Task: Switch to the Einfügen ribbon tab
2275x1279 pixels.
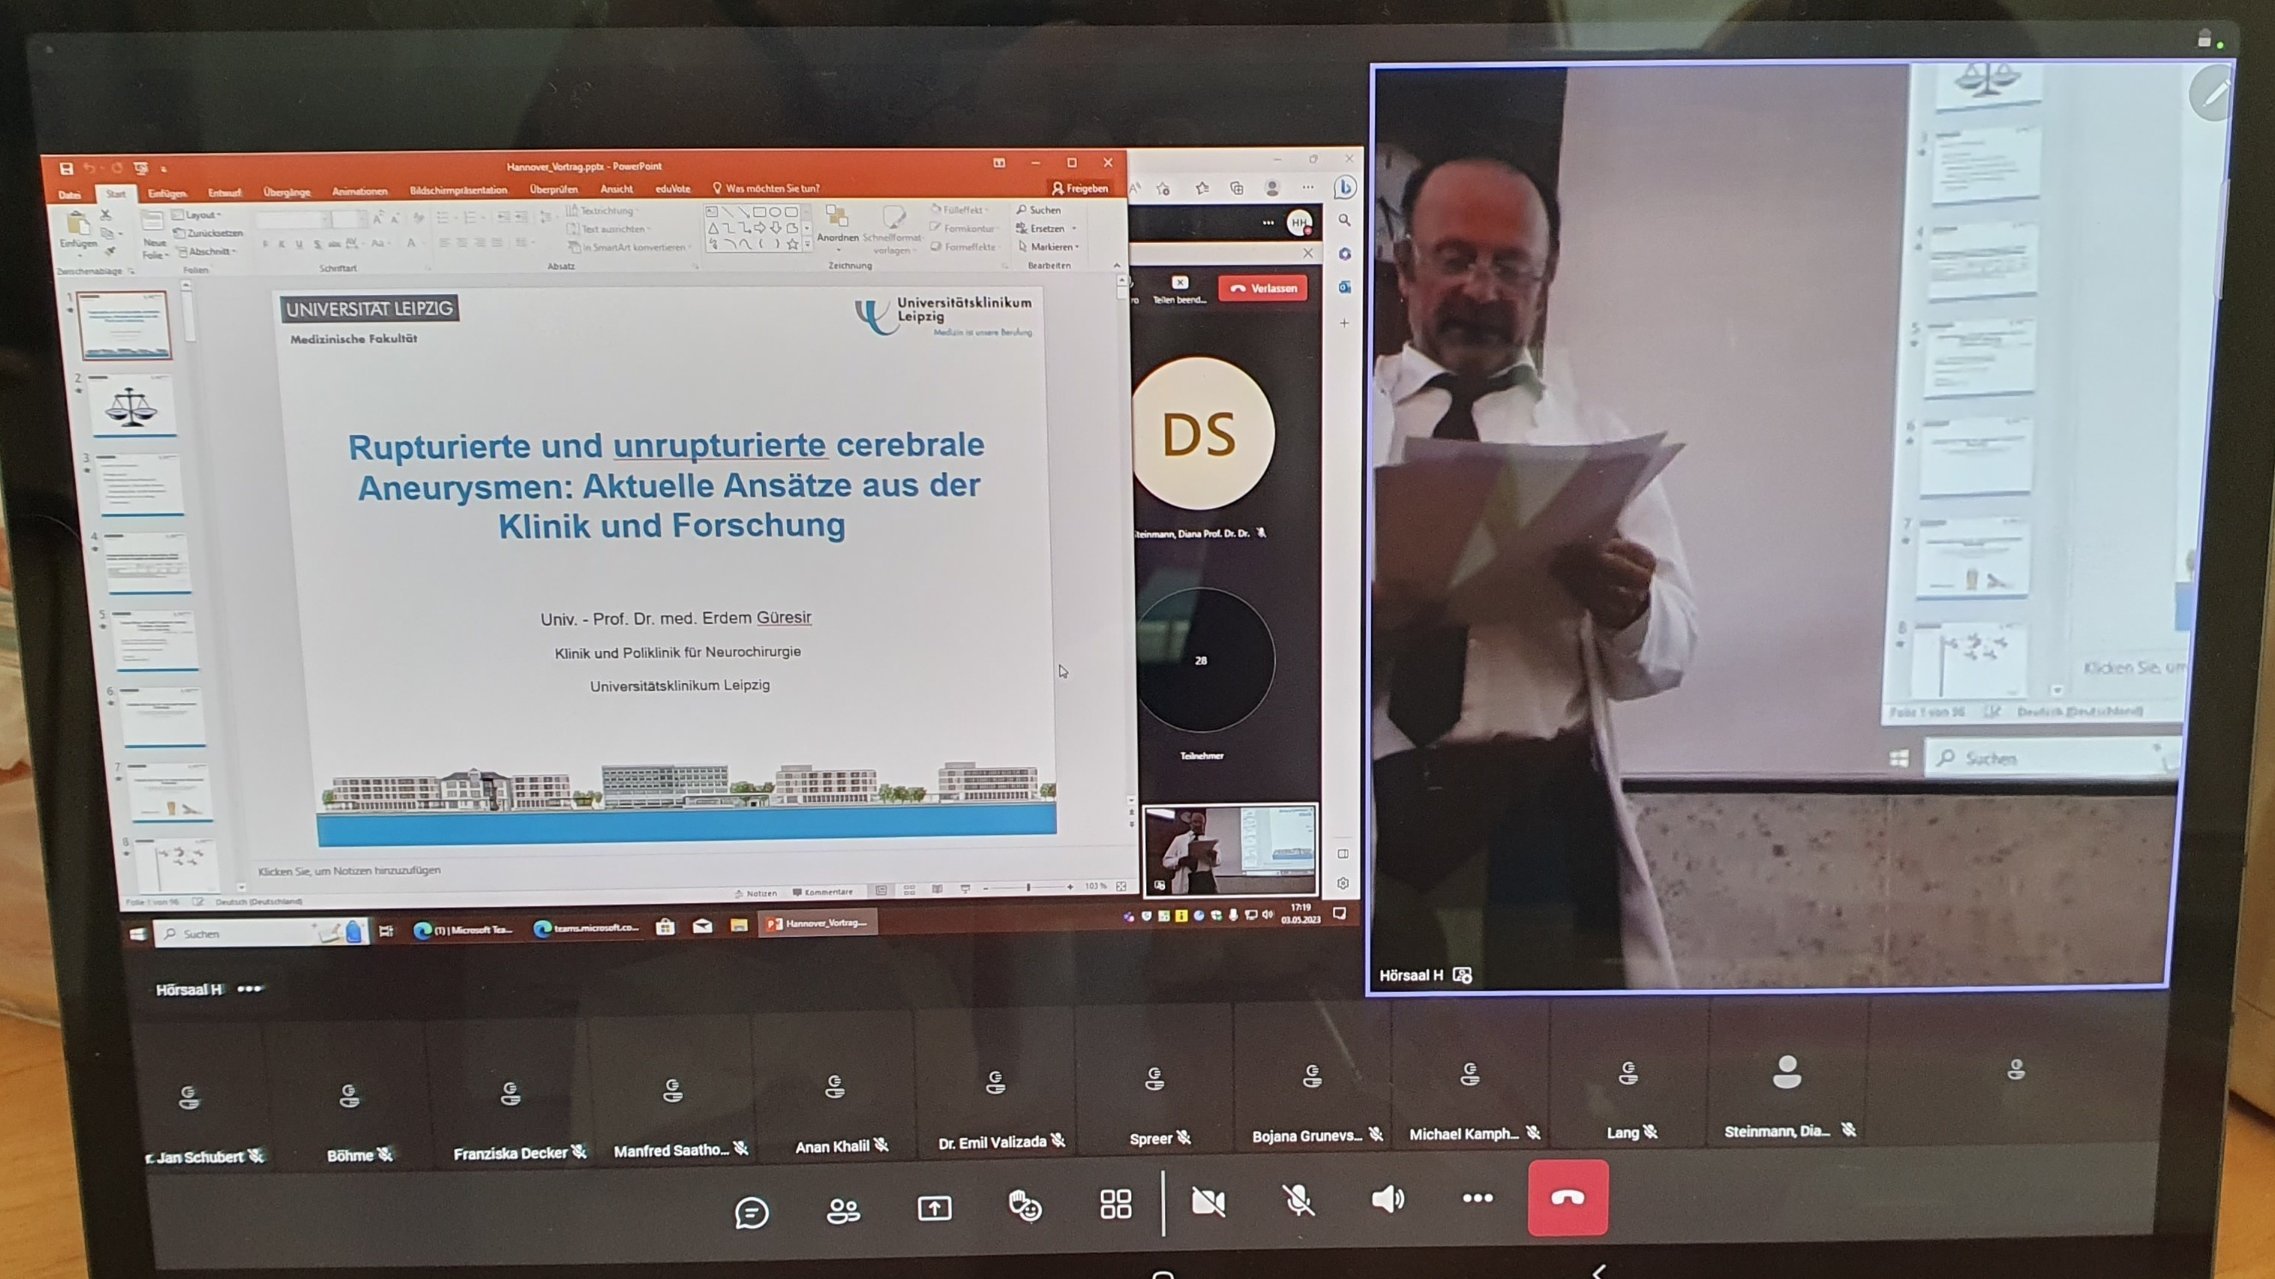Action: [167, 193]
